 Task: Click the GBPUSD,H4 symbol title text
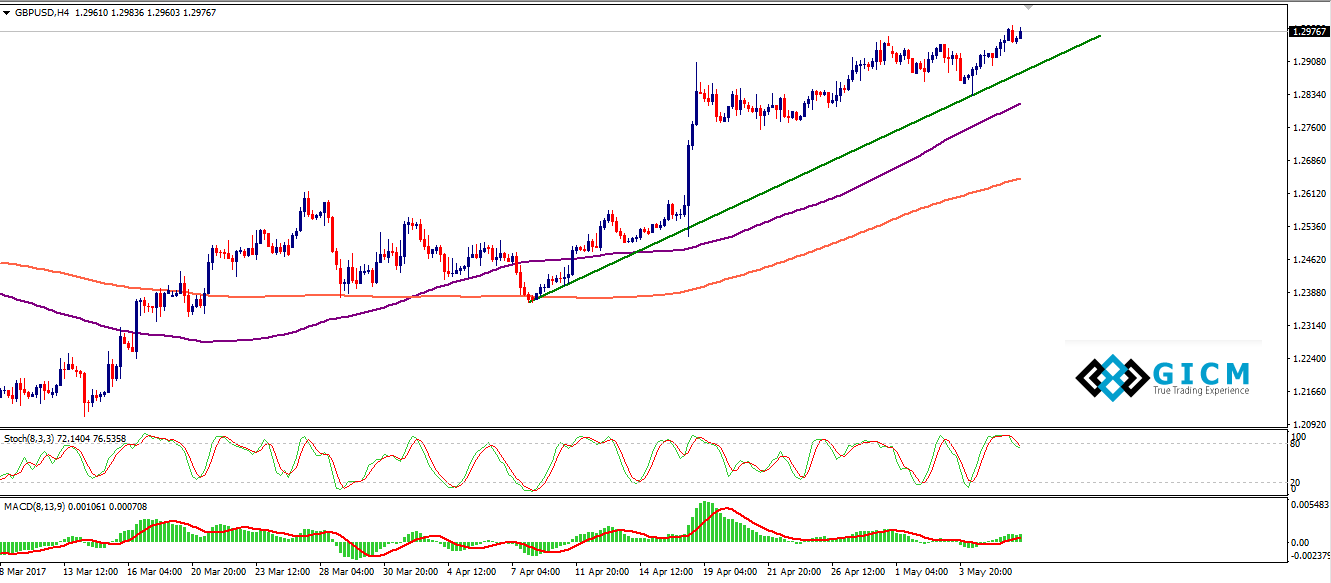click(42, 13)
